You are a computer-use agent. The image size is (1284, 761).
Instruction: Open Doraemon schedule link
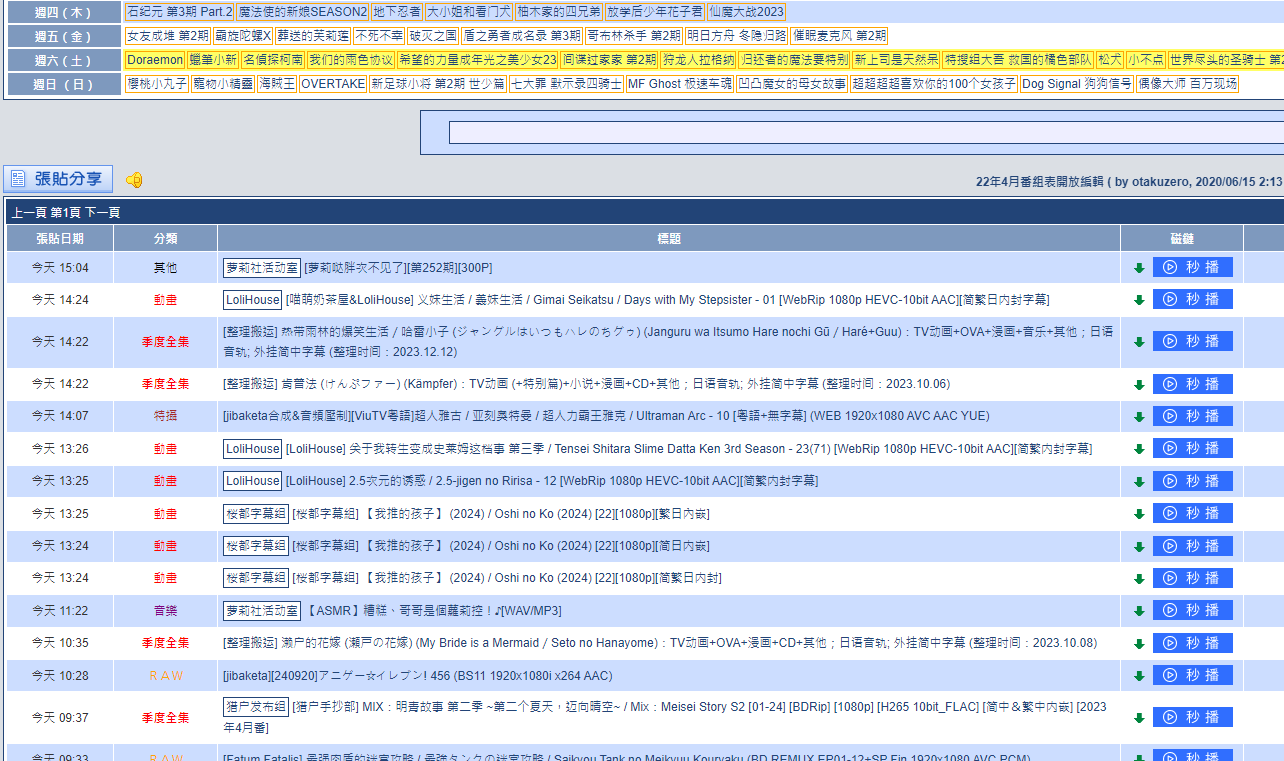155,60
